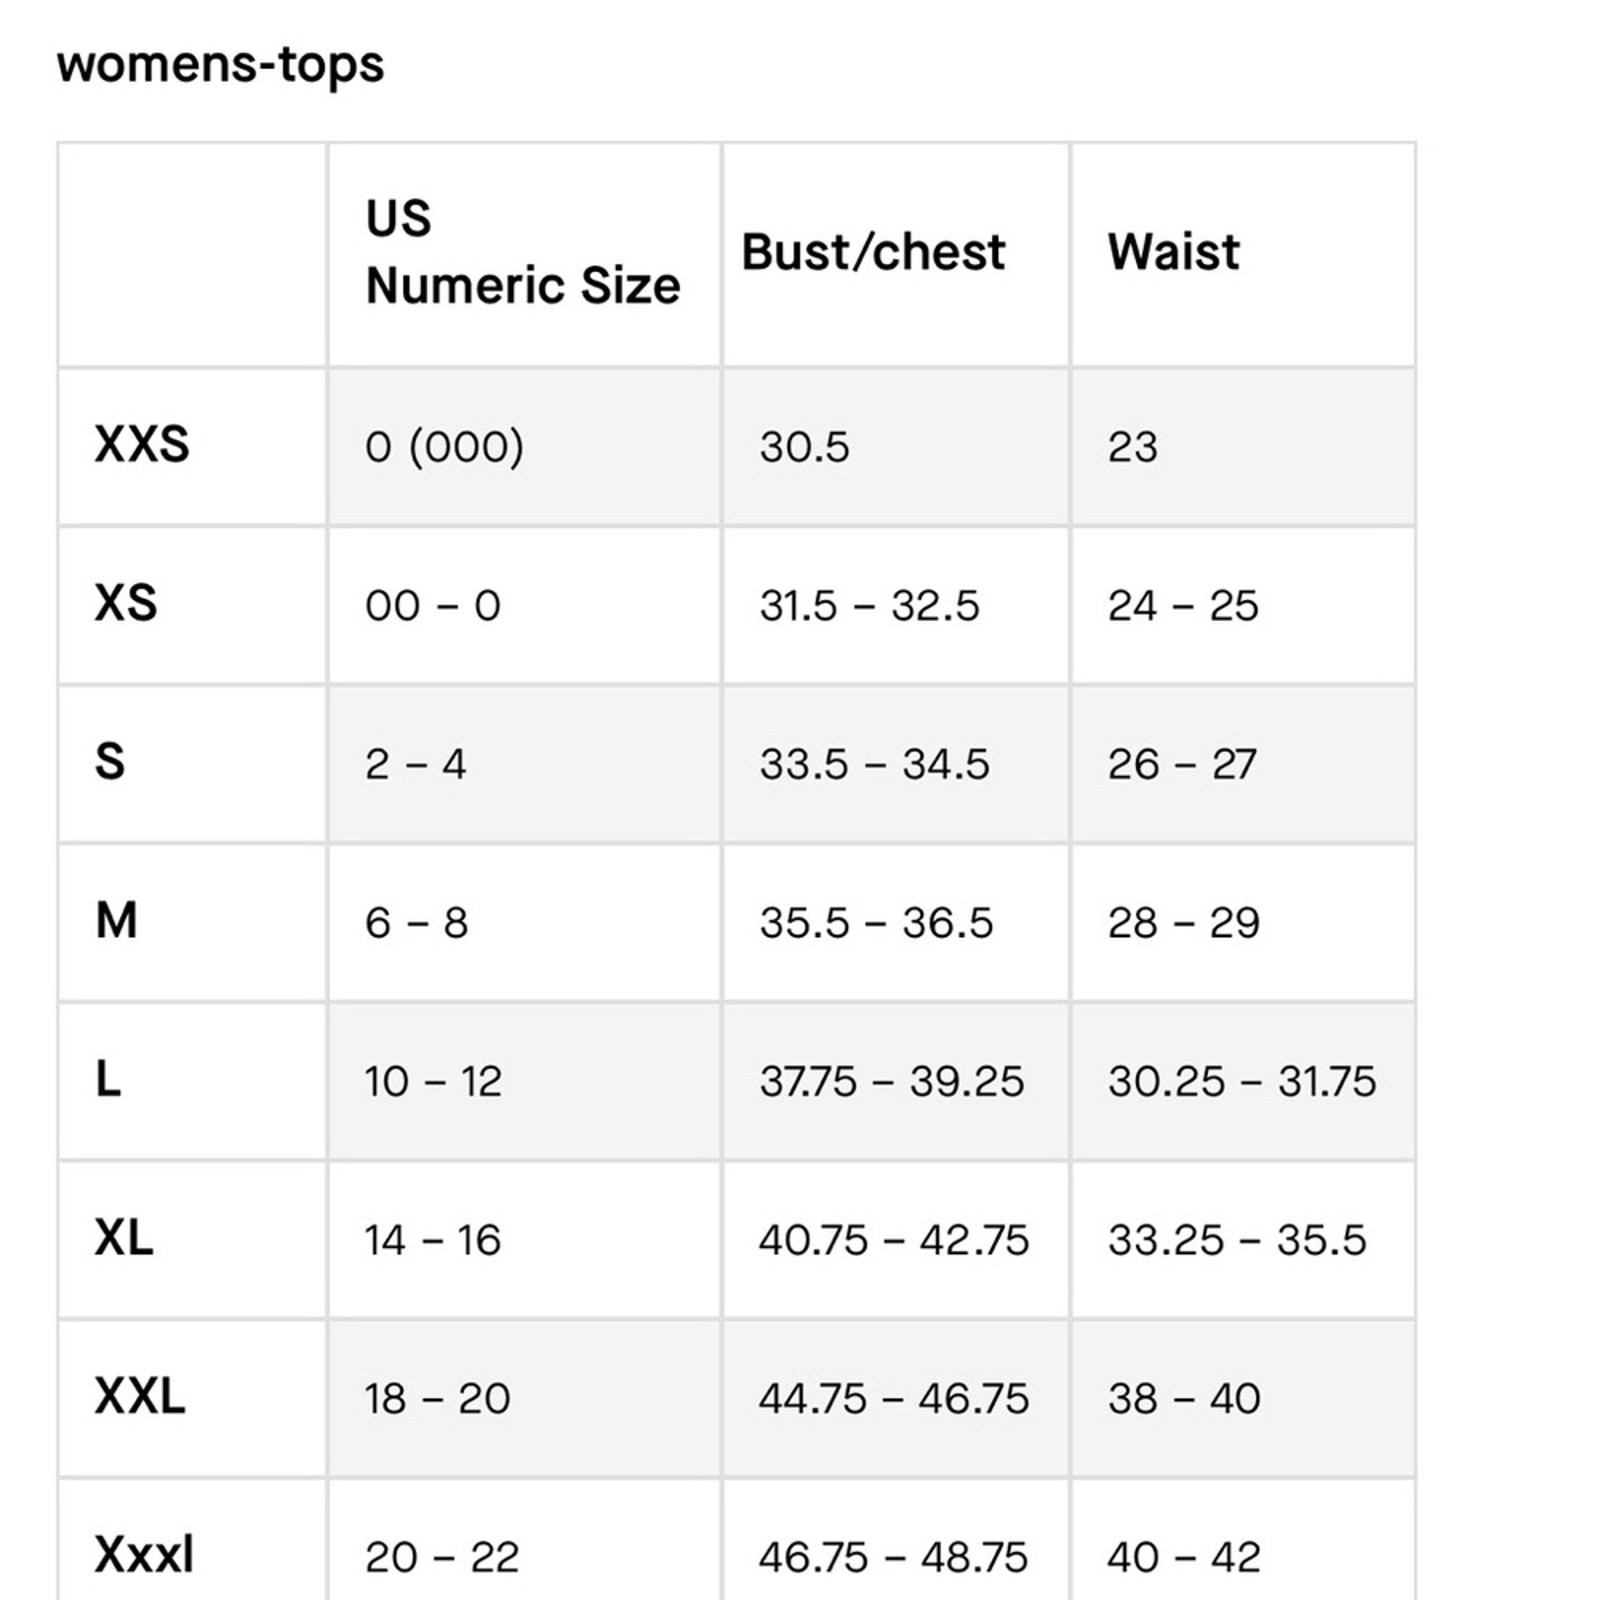Select the Waist column header

[x=1173, y=251]
